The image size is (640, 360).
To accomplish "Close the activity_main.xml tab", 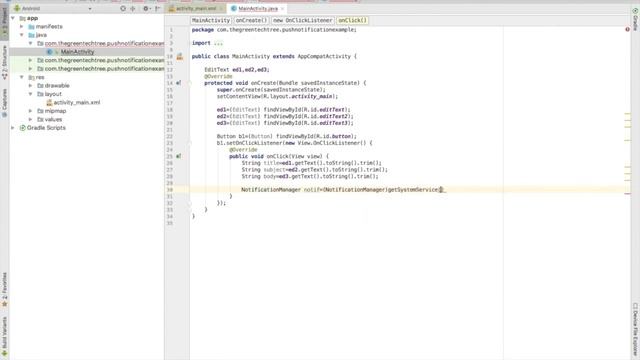I will [x=222, y=8].
